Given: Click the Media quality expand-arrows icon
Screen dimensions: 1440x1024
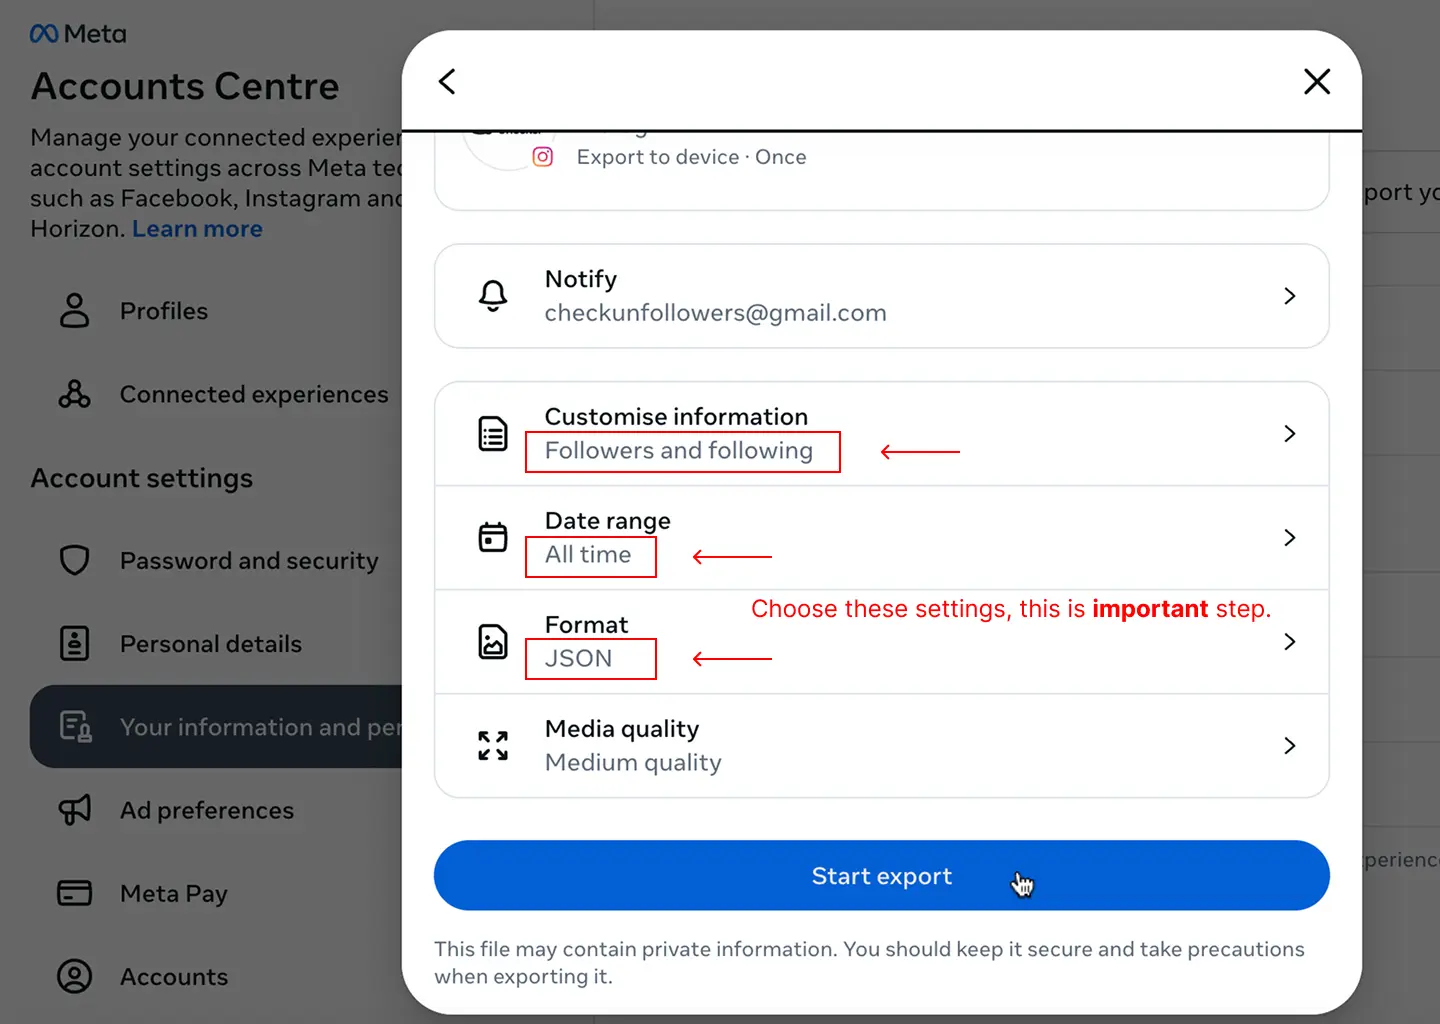Looking at the screenshot, I should [493, 746].
